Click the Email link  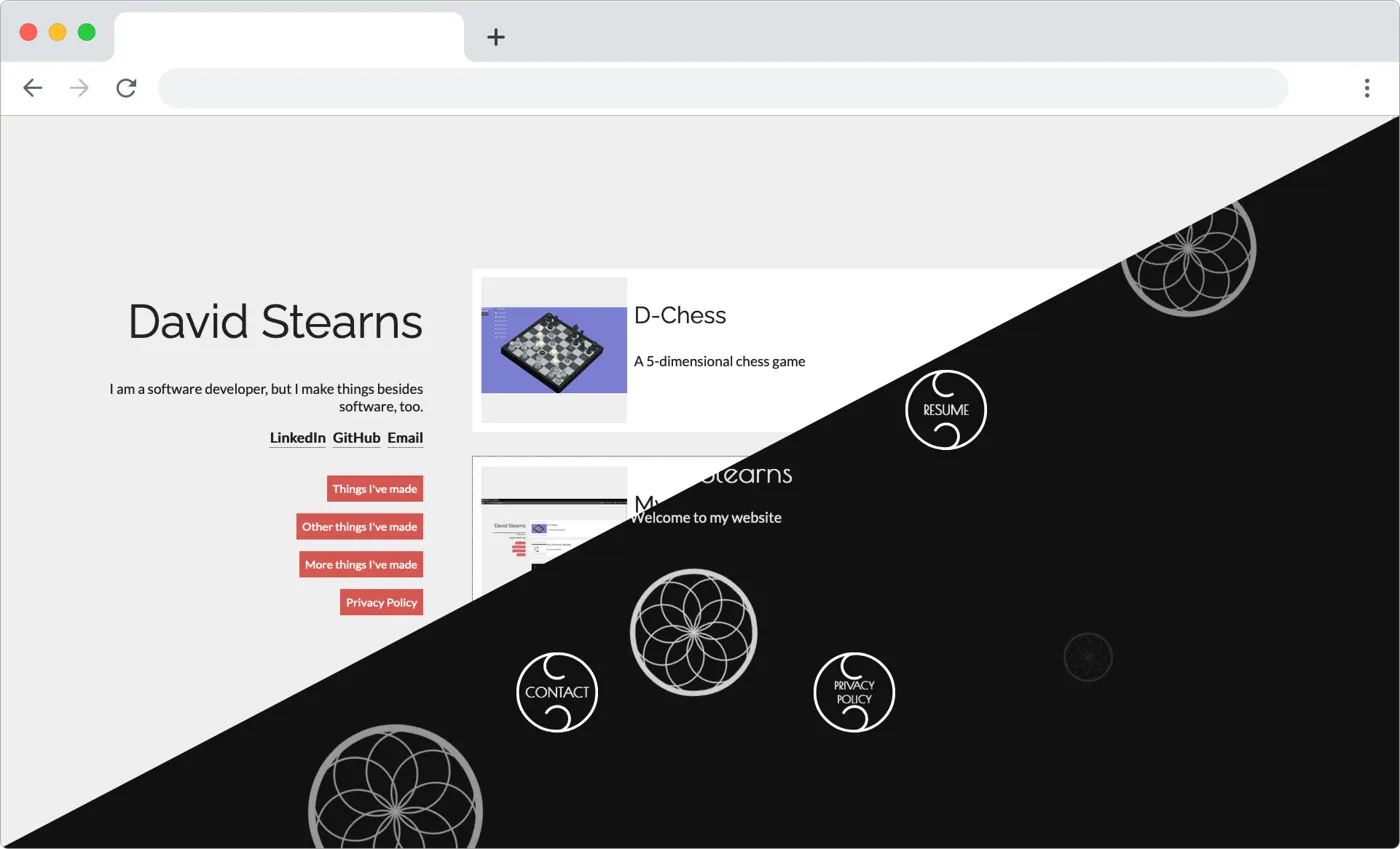tap(405, 438)
